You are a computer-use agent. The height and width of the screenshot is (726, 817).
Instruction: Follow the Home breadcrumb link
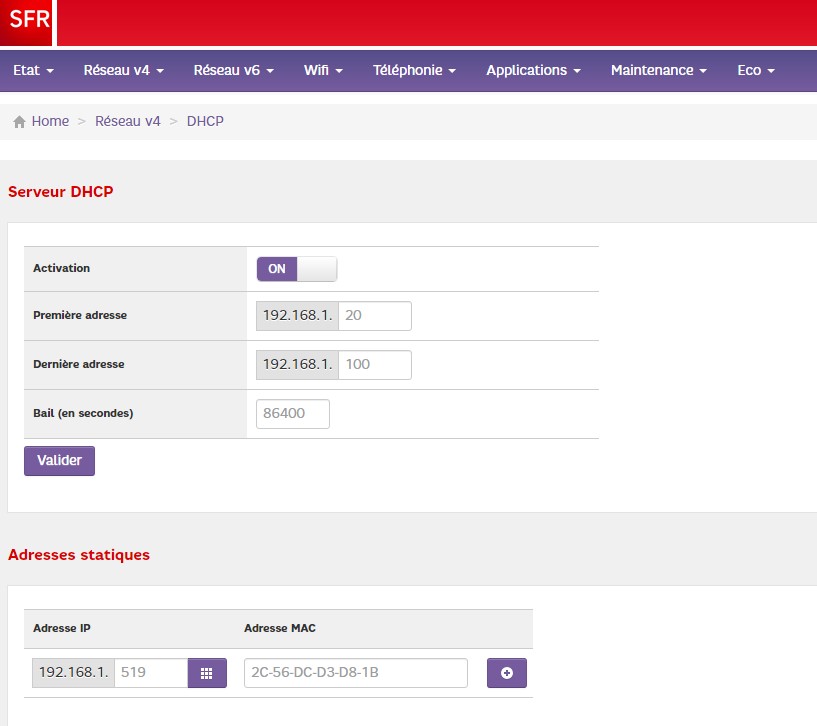pos(50,121)
